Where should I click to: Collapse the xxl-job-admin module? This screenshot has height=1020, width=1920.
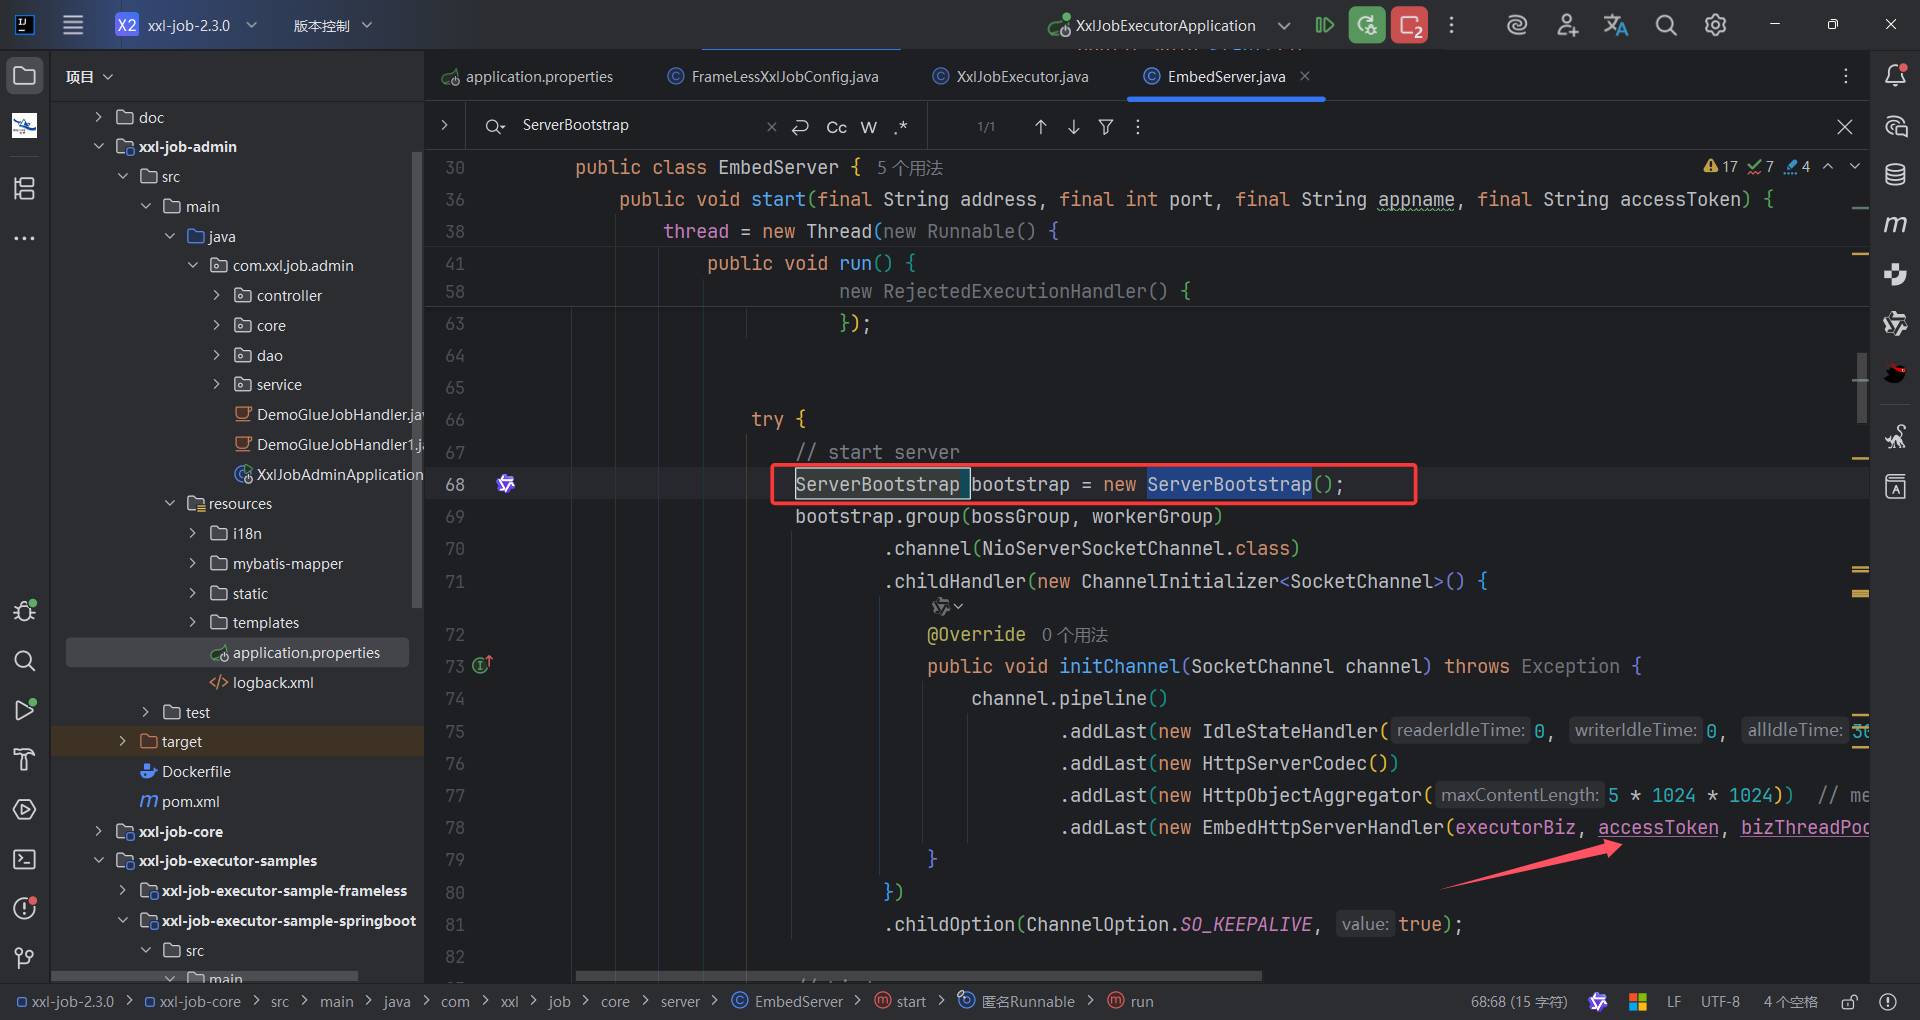click(98, 146)
